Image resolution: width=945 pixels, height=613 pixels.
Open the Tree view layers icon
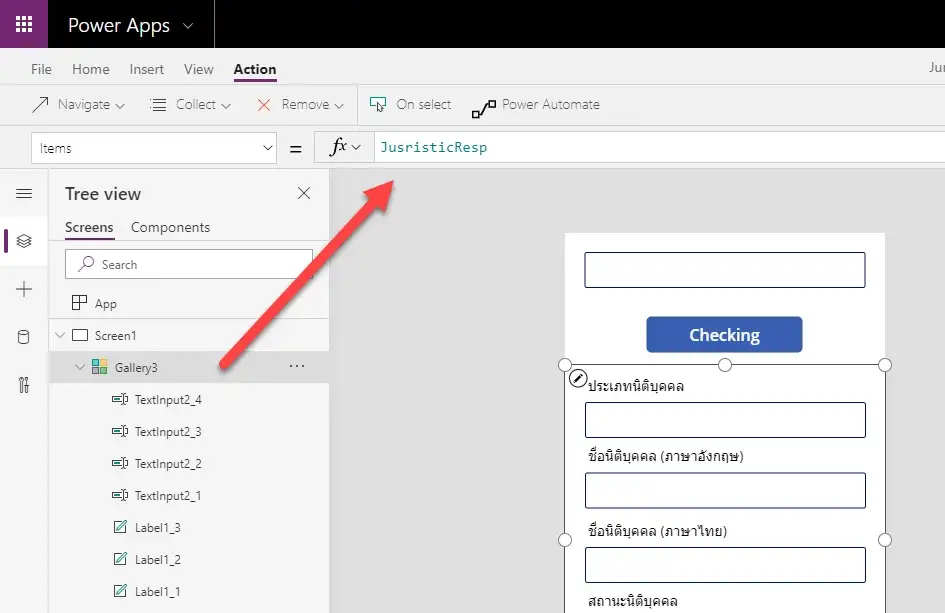coord(24,241)
